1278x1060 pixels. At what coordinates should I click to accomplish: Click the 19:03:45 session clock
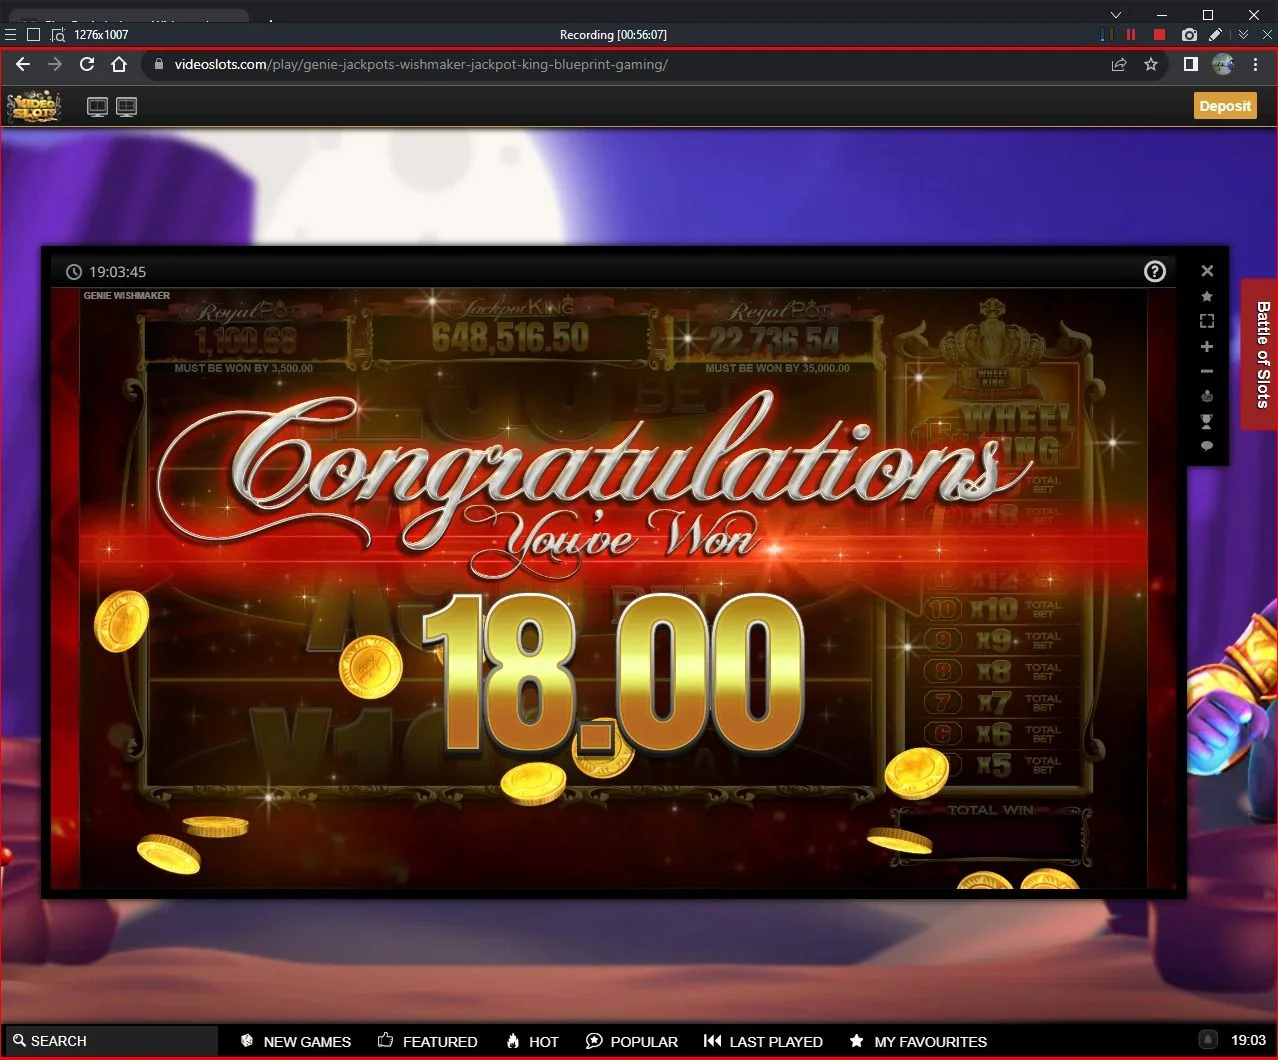pos(106,271)
